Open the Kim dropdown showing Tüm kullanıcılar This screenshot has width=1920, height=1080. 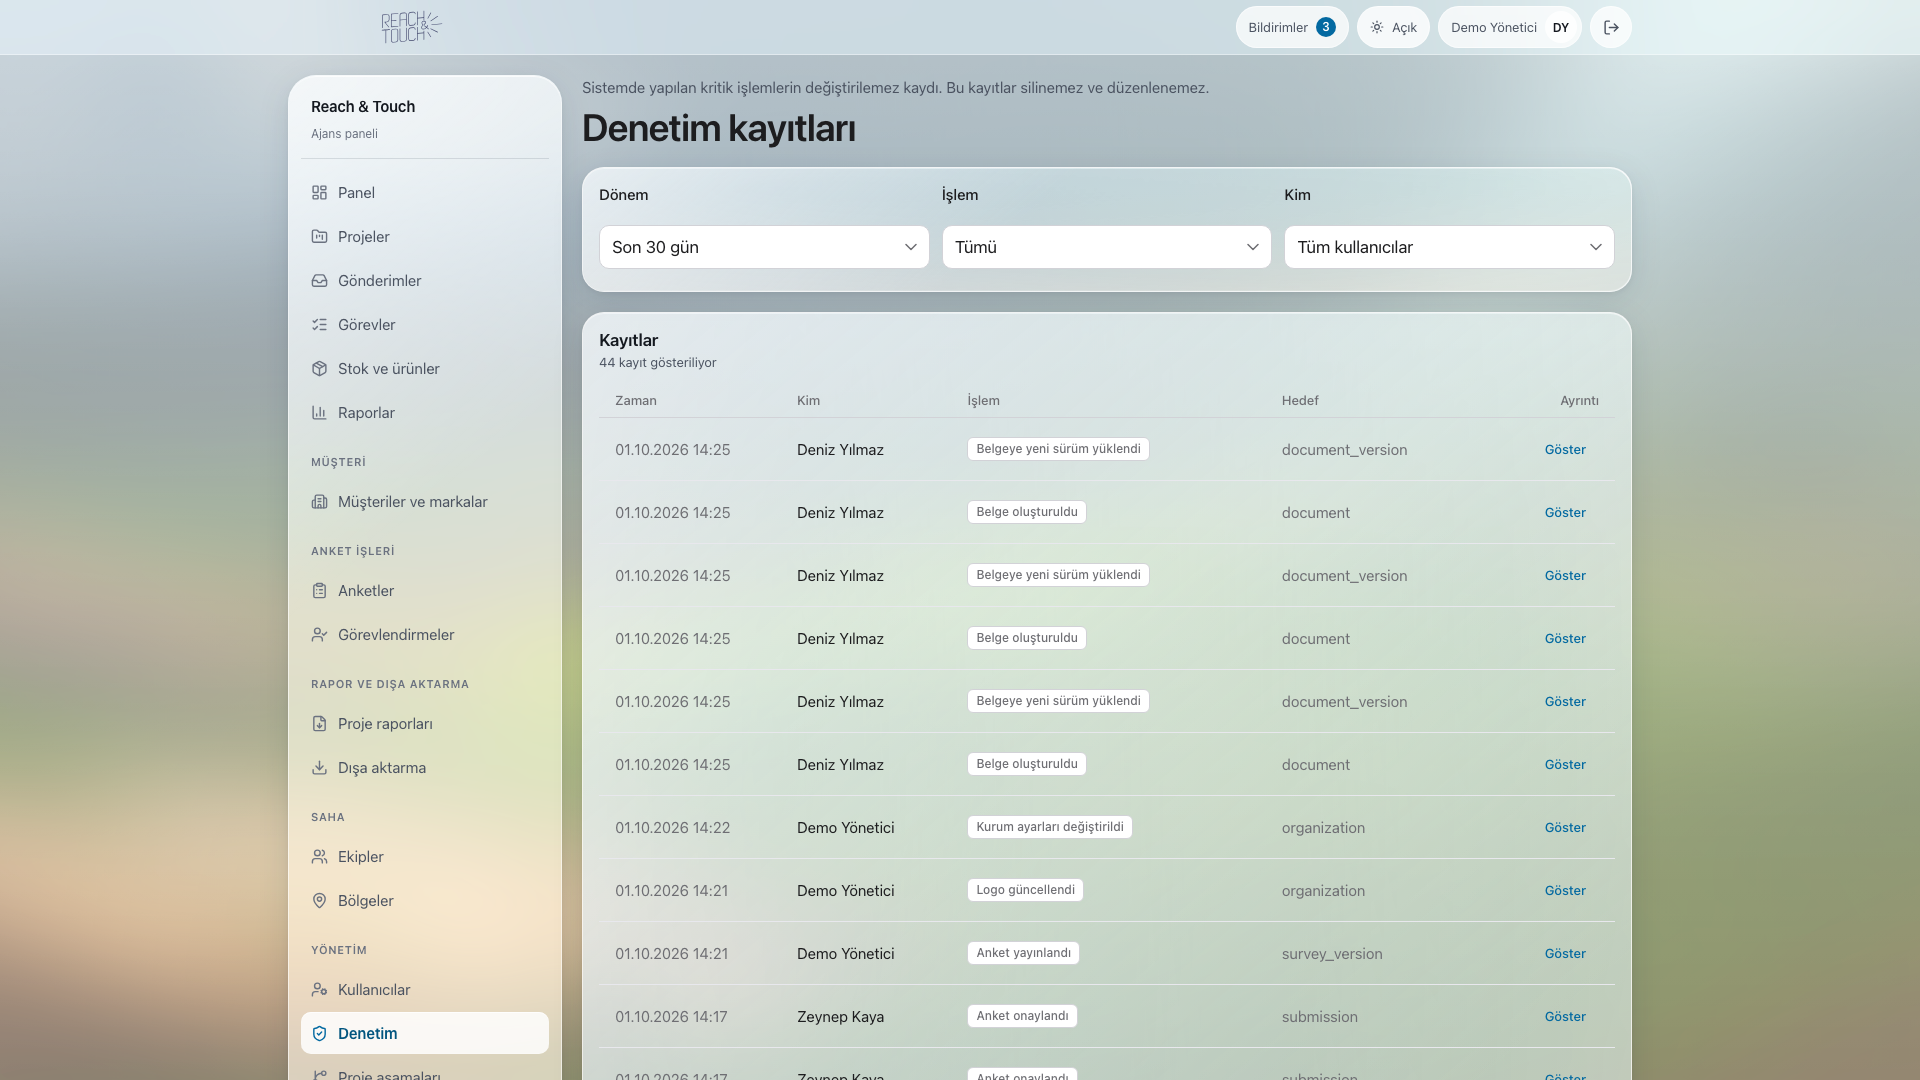click(x=1449, y=247)
